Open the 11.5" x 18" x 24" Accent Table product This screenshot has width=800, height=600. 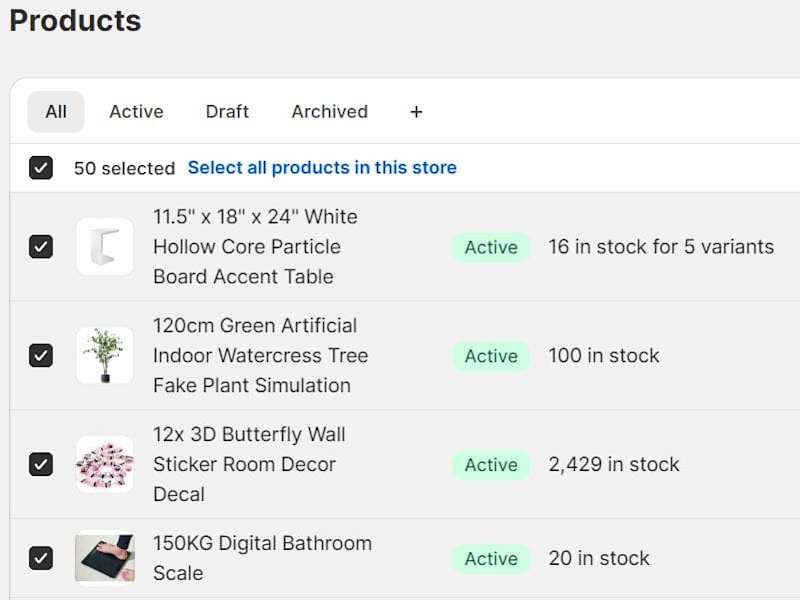pos(256,247)
